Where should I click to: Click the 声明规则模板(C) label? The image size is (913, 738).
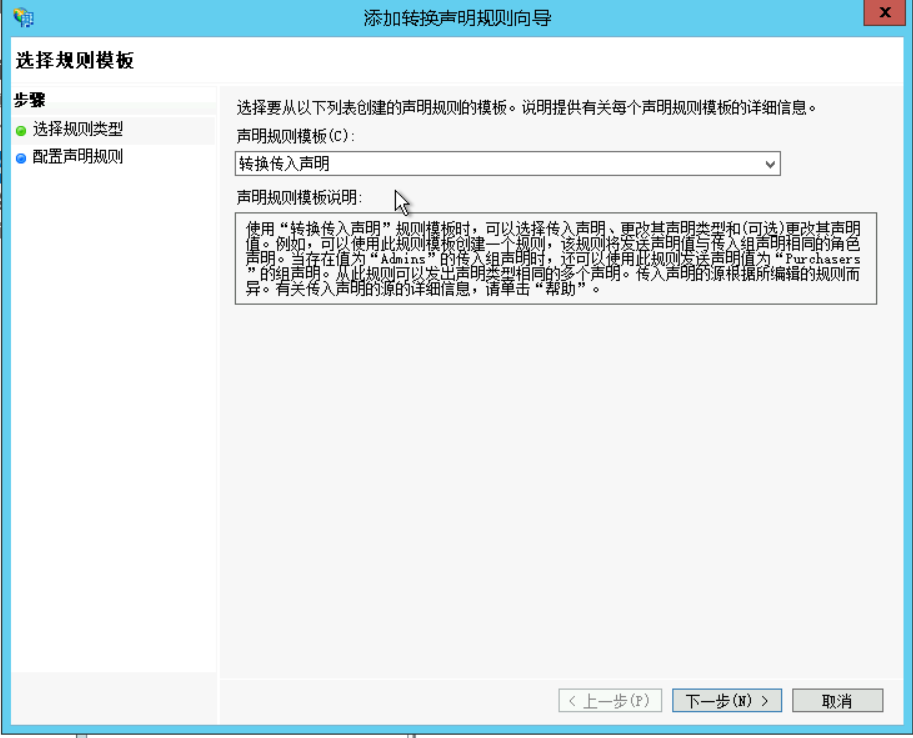tap(296, 136)
